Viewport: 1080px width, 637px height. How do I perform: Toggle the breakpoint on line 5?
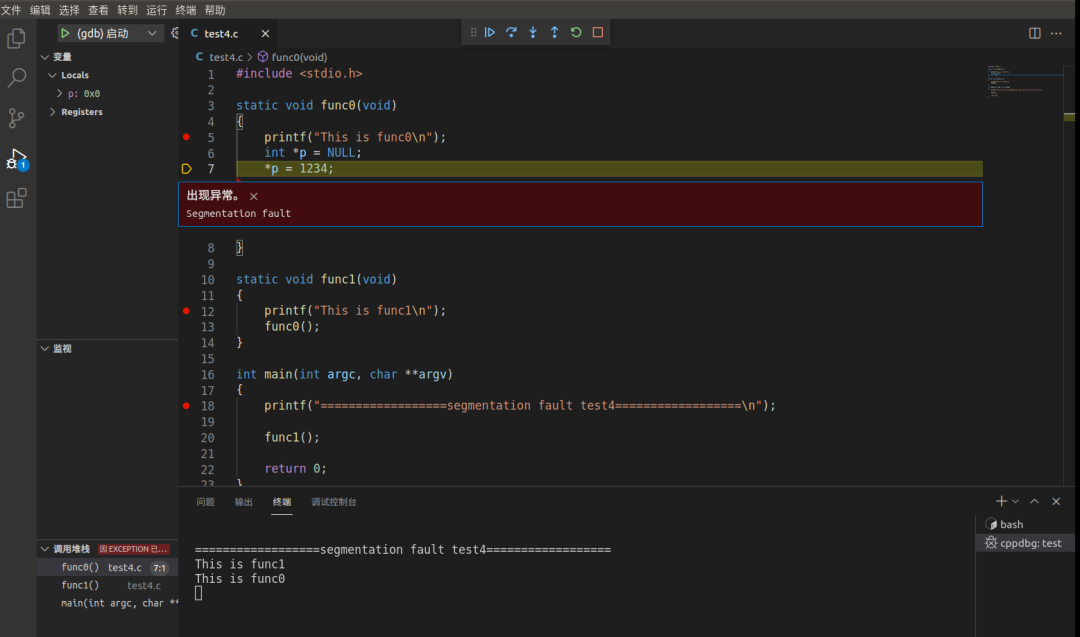pyautogui.click(x=186, y=137)
